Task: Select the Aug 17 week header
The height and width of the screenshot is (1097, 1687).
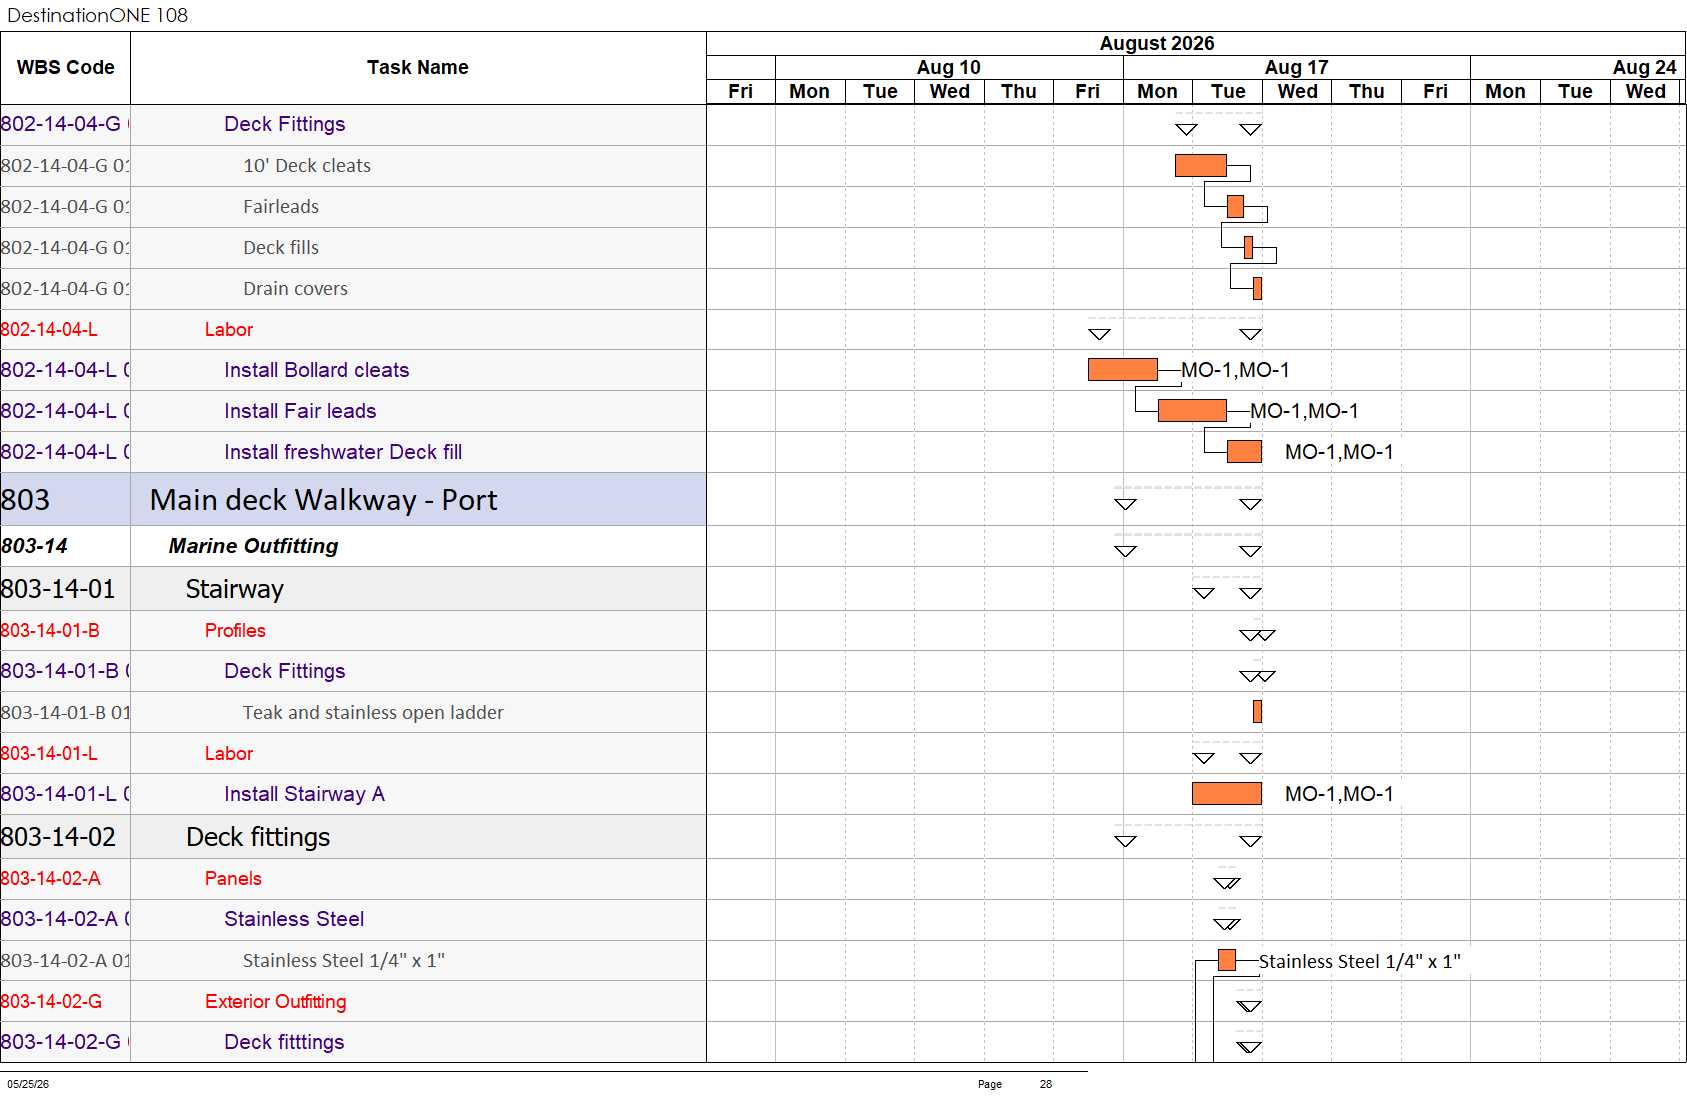Action: 1296,67
